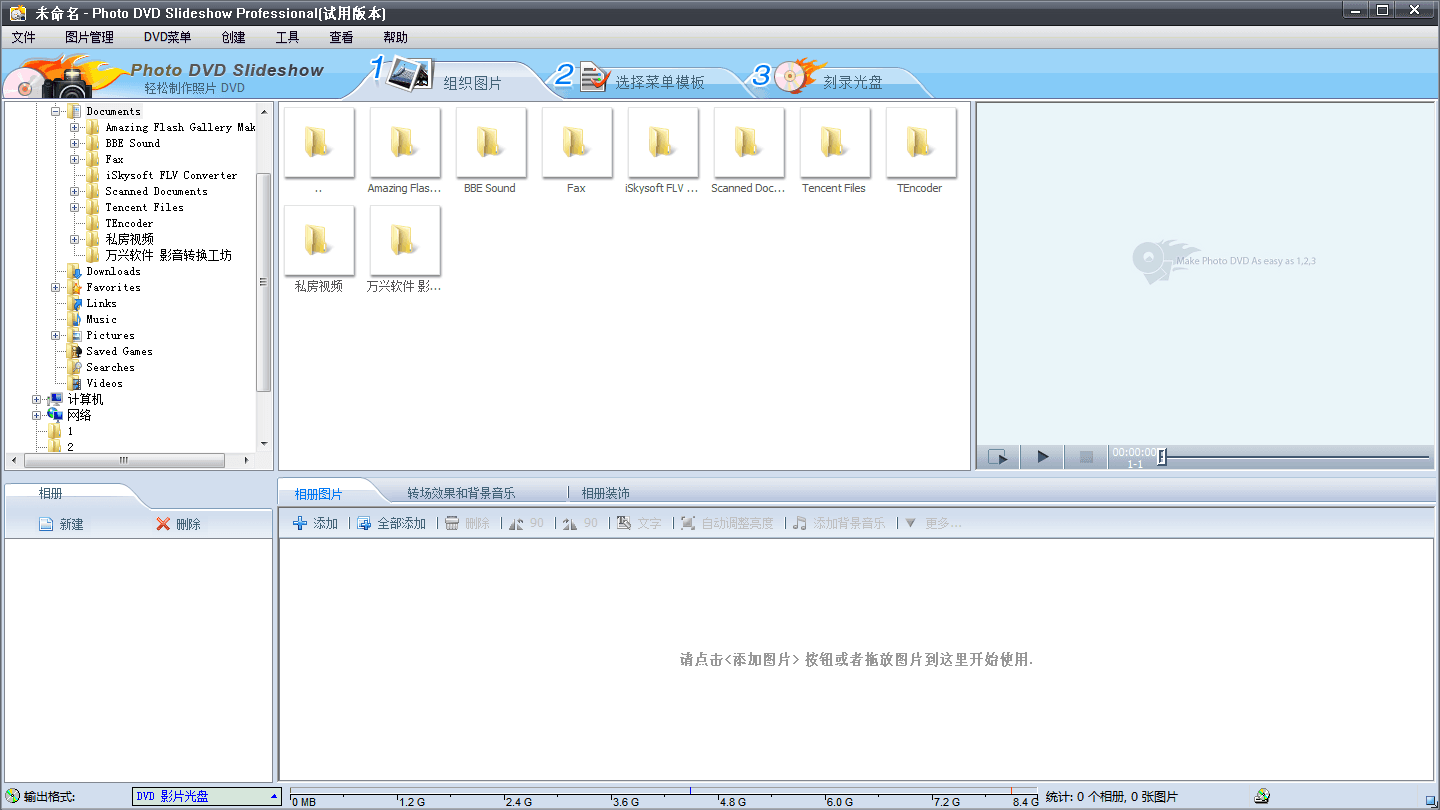Click the preview stop button
The image size is (1440, 810).
click(x=1086, y=457)
